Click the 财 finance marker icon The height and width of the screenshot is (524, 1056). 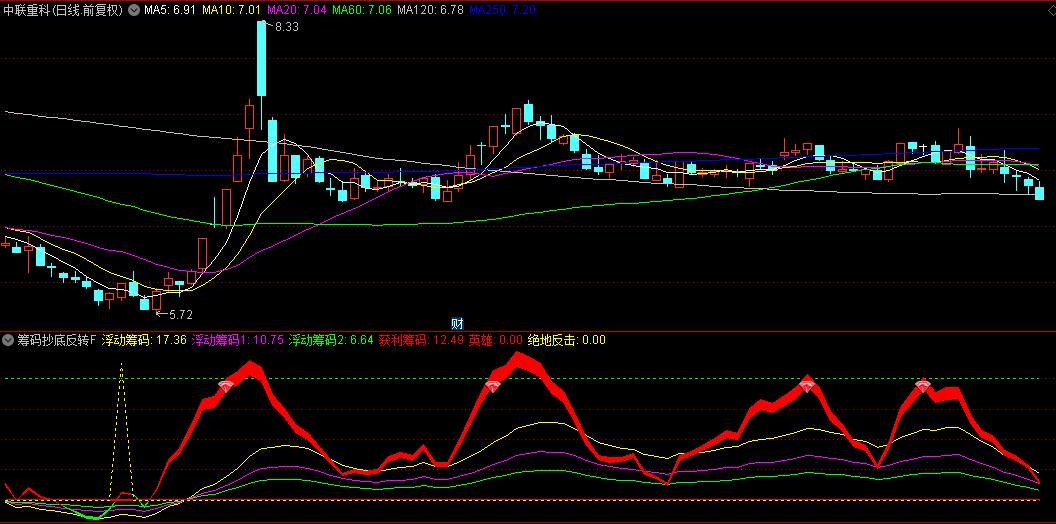click(457, 323)
